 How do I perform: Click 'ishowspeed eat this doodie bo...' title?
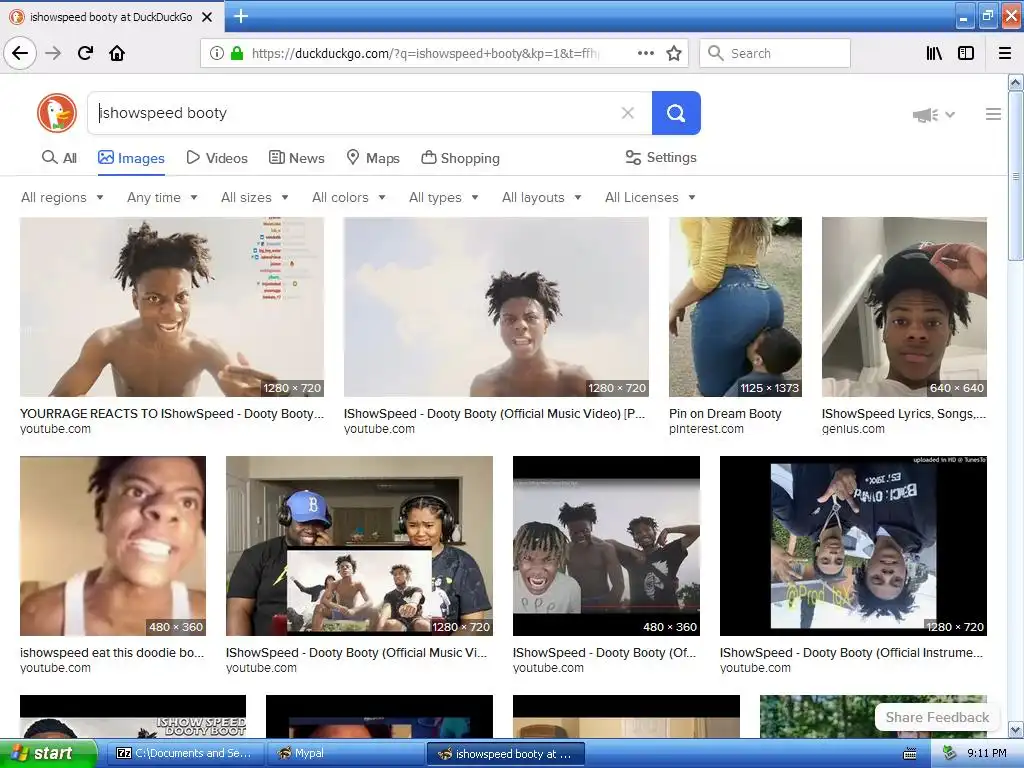pyautogui.click(x=112, y=652)
